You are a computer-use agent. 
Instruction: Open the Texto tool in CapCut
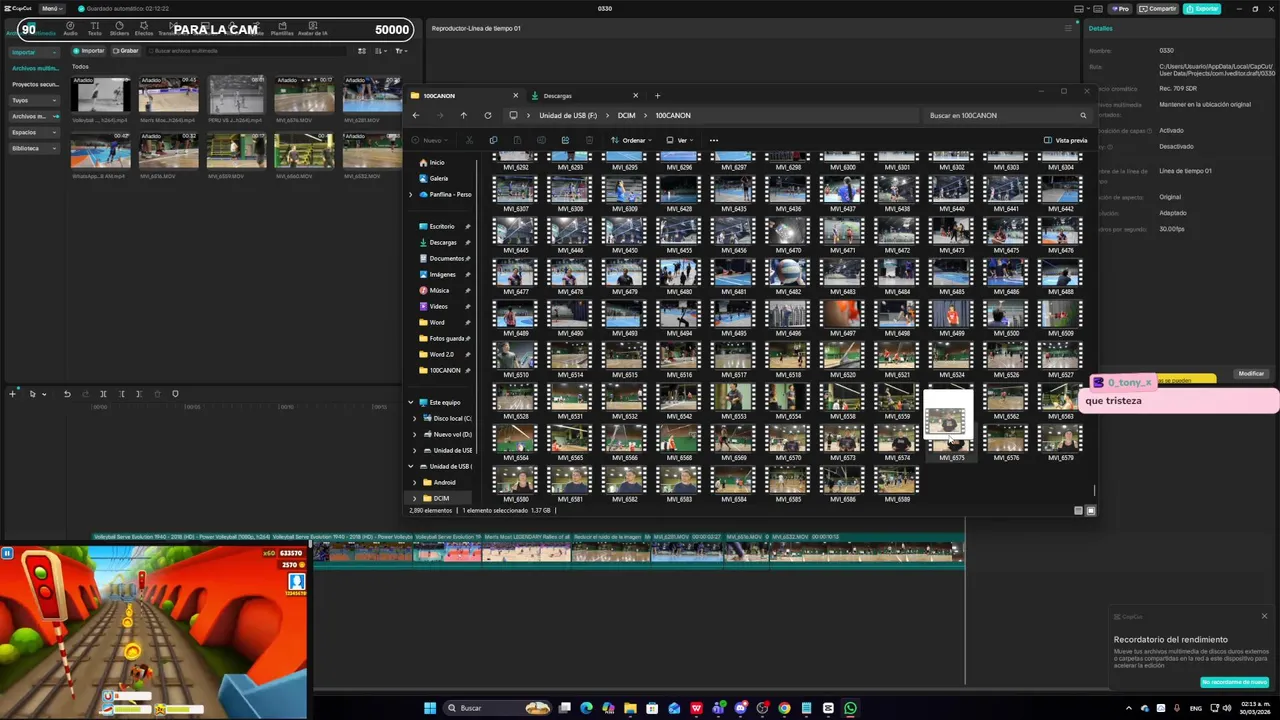pyautogui.click(x=95, y=28)
